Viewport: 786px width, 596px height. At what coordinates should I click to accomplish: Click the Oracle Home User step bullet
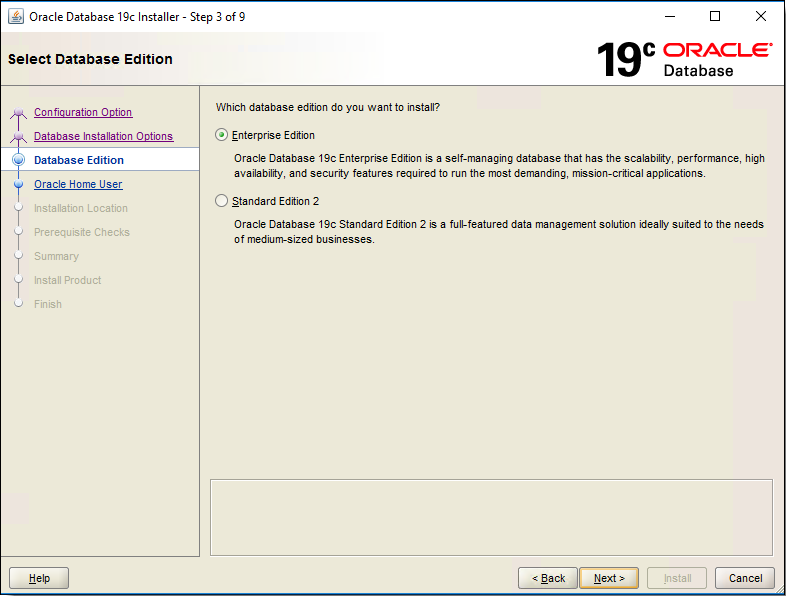19,184
